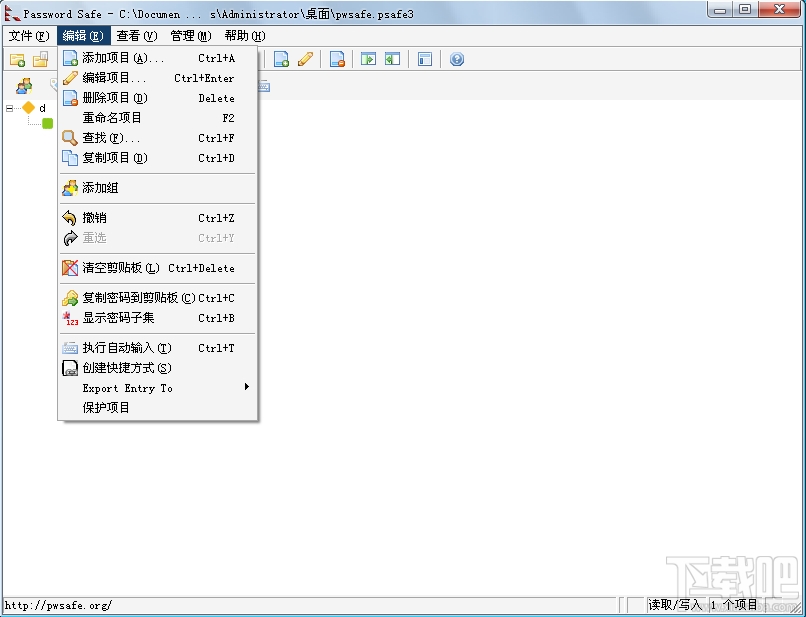806x617 pixels.
Task: Click the URL field showing http://pwsafe.org/
Action: click(59, 605)
